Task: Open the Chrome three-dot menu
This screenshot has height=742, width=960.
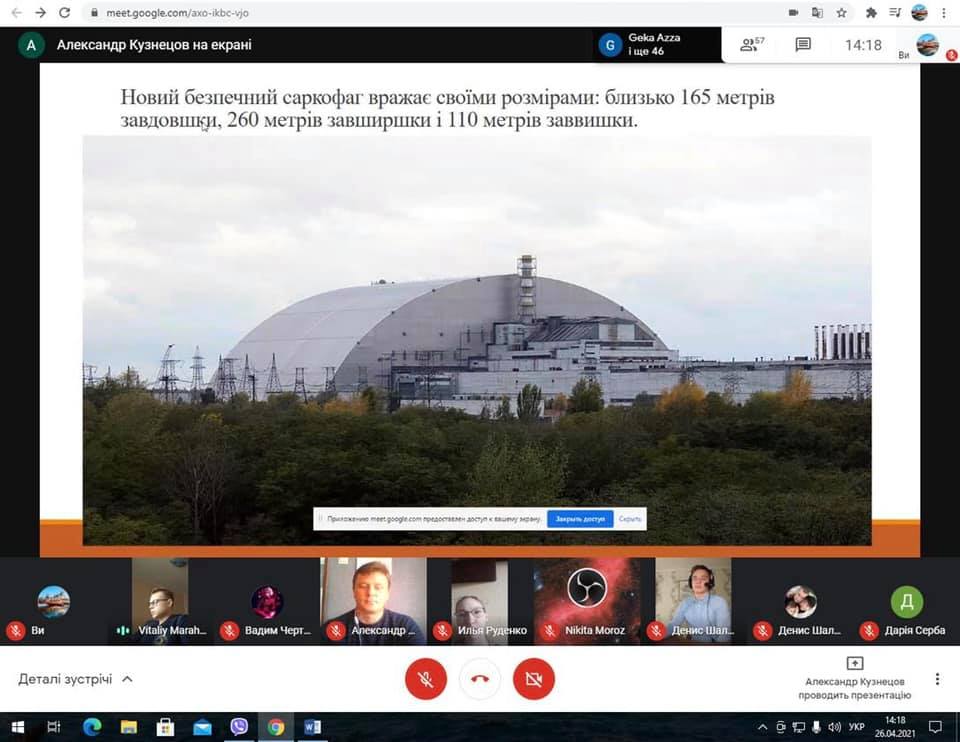Action: (944, 13)
